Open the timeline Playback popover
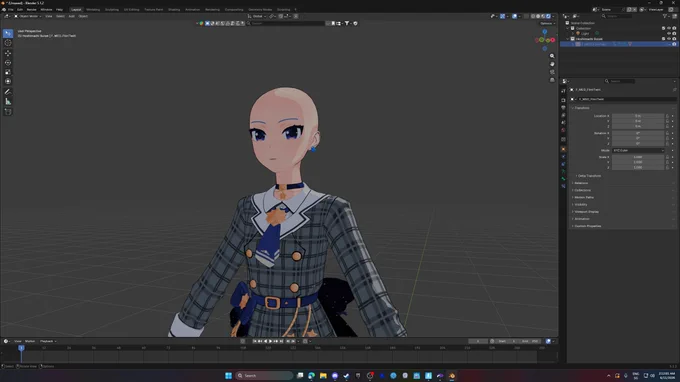 click(48, 341)
